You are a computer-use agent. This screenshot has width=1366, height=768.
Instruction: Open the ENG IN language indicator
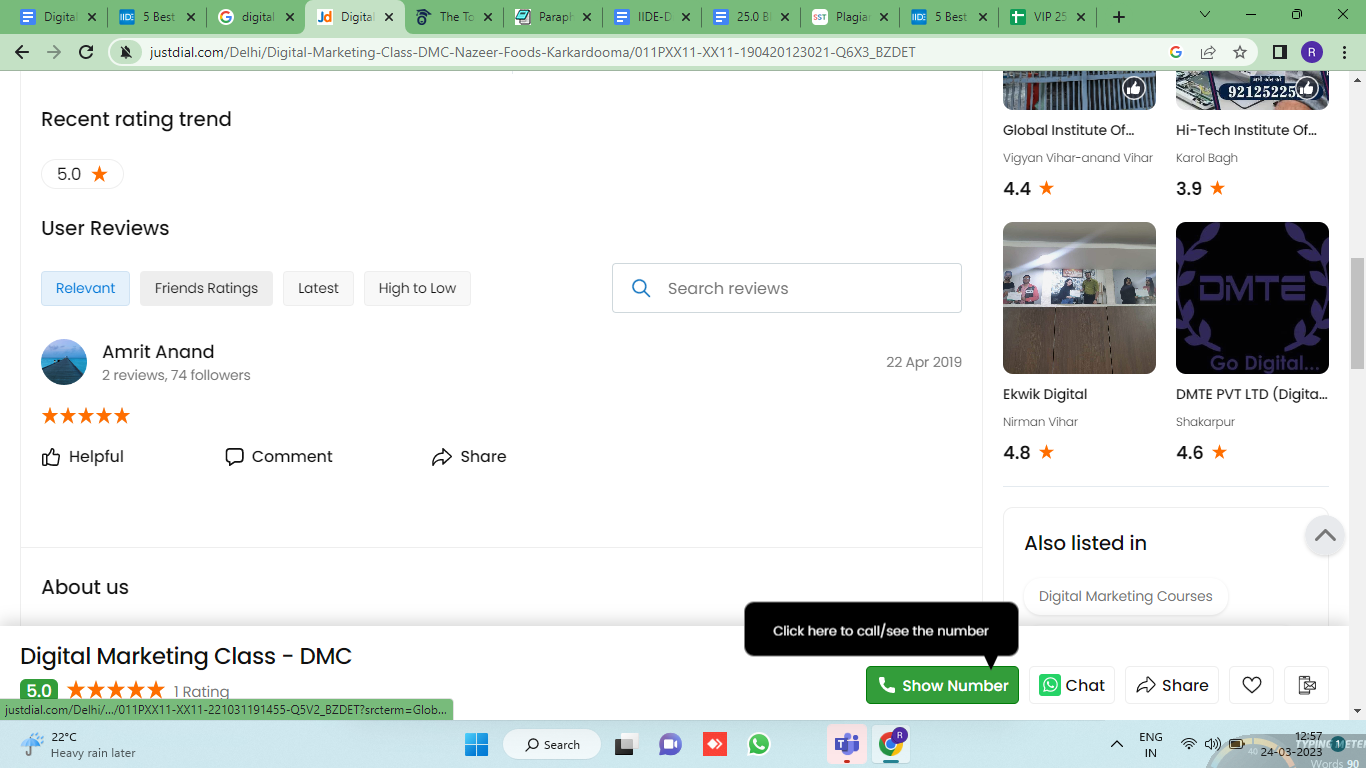coord(1151,744)
